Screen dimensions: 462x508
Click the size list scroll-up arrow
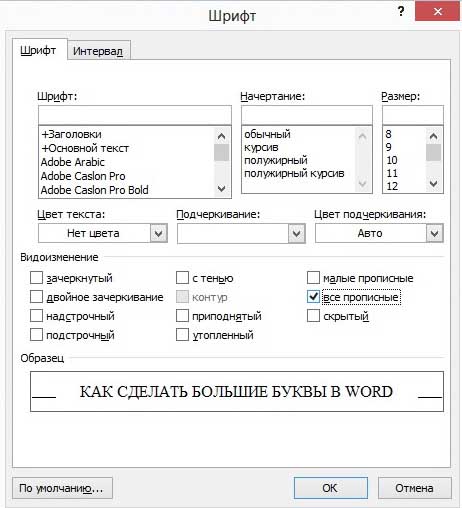(434, 136)
